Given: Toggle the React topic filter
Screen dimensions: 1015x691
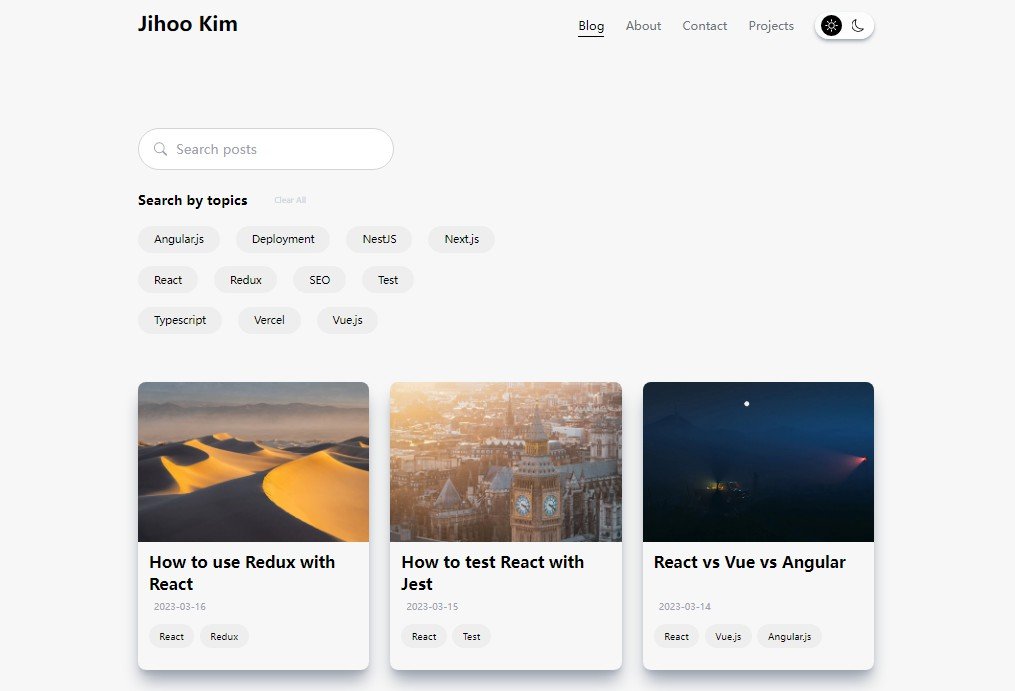Looking at the screenshot, I should [167, 280].
